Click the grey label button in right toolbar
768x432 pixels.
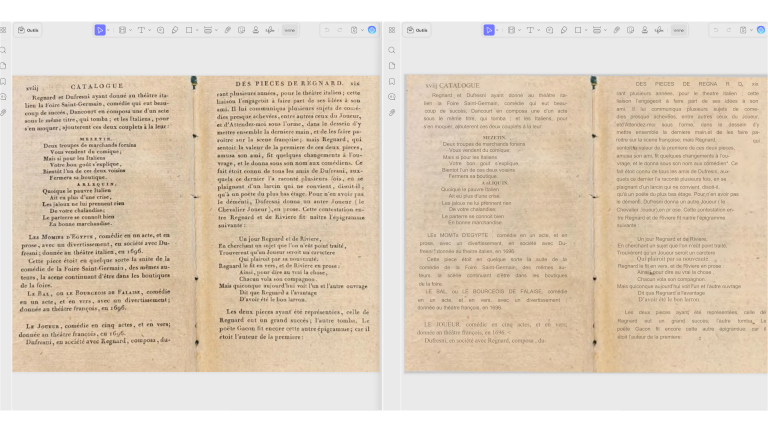coord(678,30)
